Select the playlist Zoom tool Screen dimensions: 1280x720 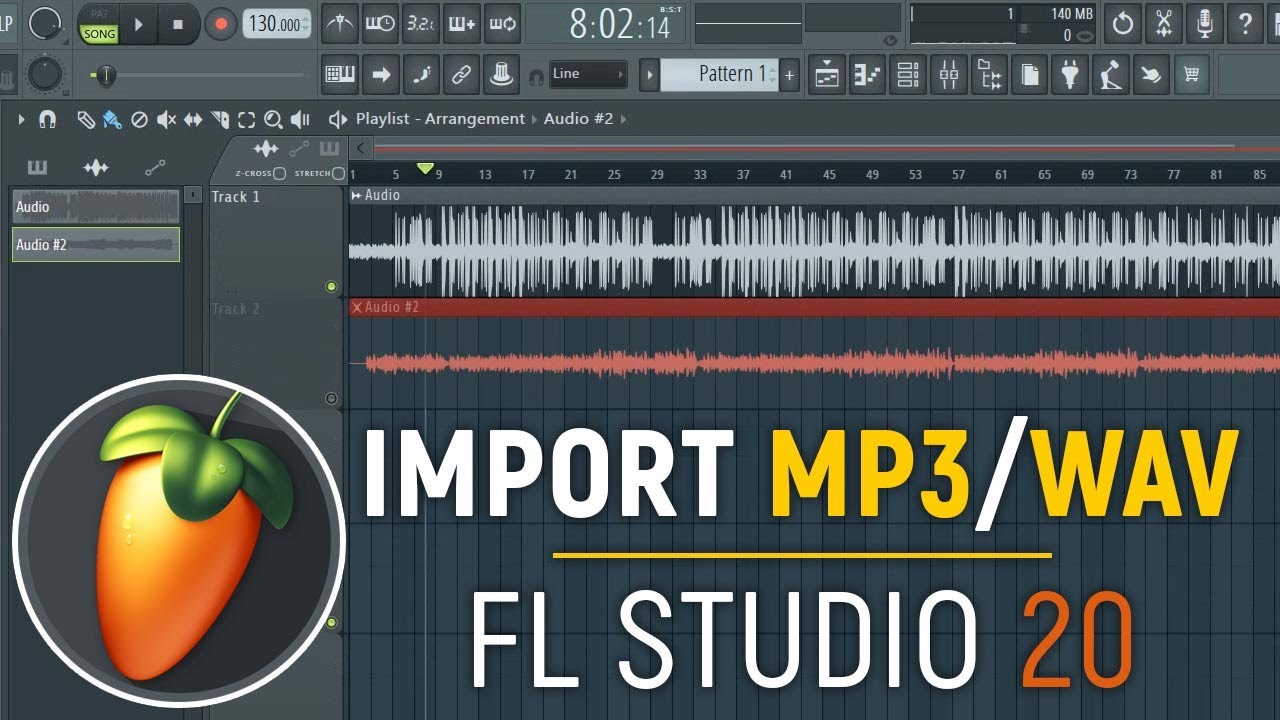click(273, 121)
